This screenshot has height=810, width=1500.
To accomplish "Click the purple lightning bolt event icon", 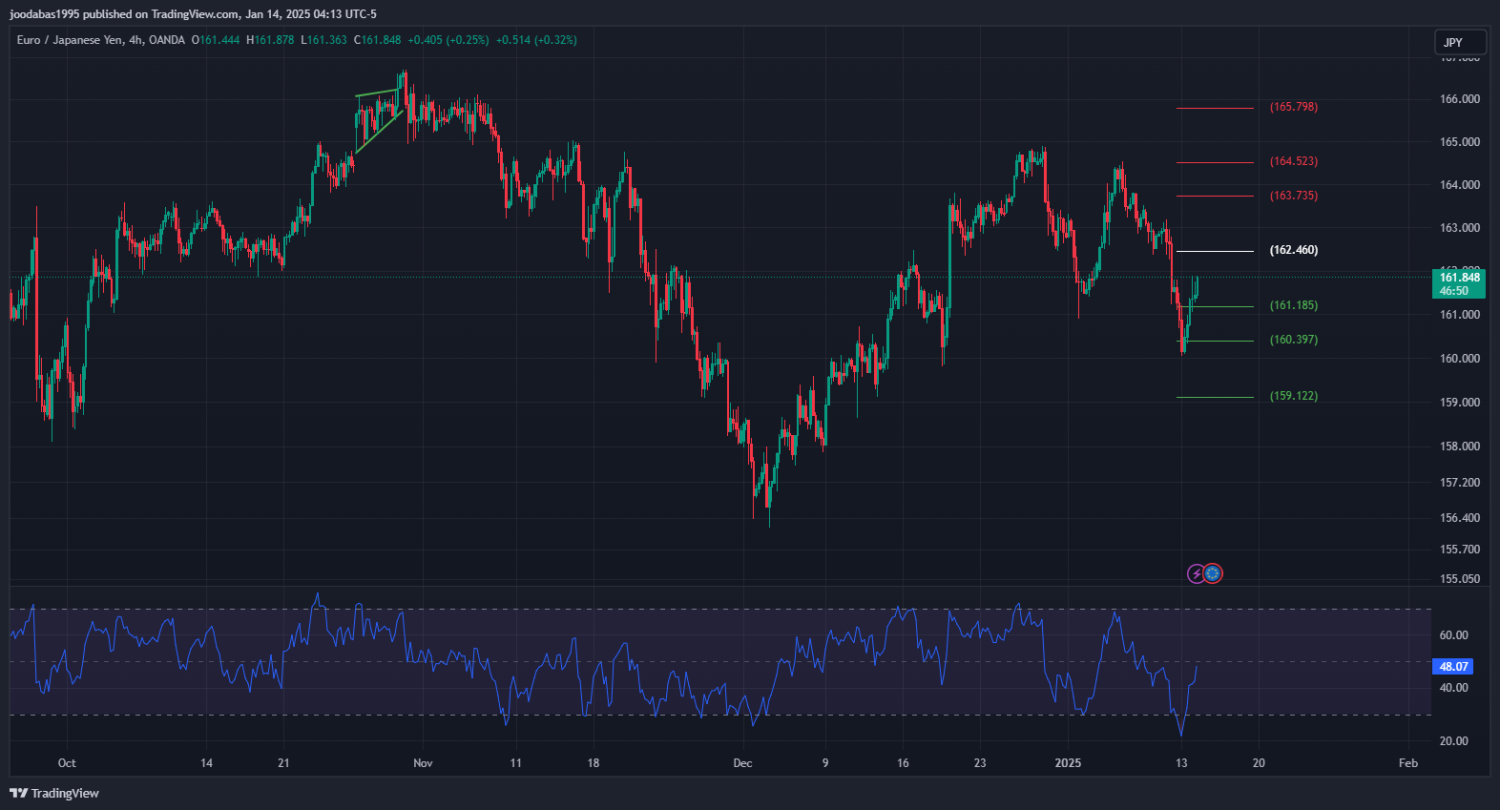I will click(x=1196, y=573).
